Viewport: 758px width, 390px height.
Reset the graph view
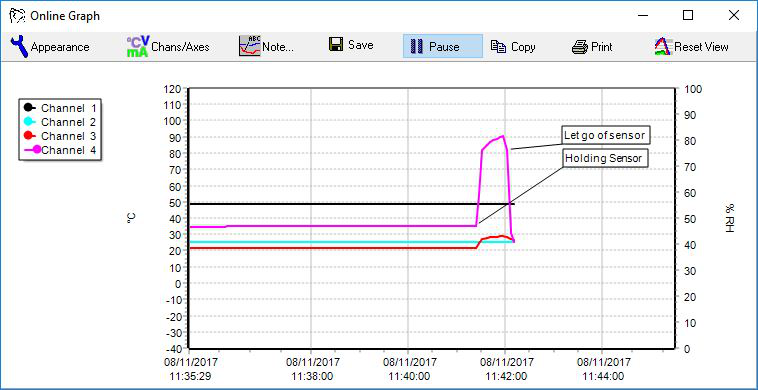(691, 47)
